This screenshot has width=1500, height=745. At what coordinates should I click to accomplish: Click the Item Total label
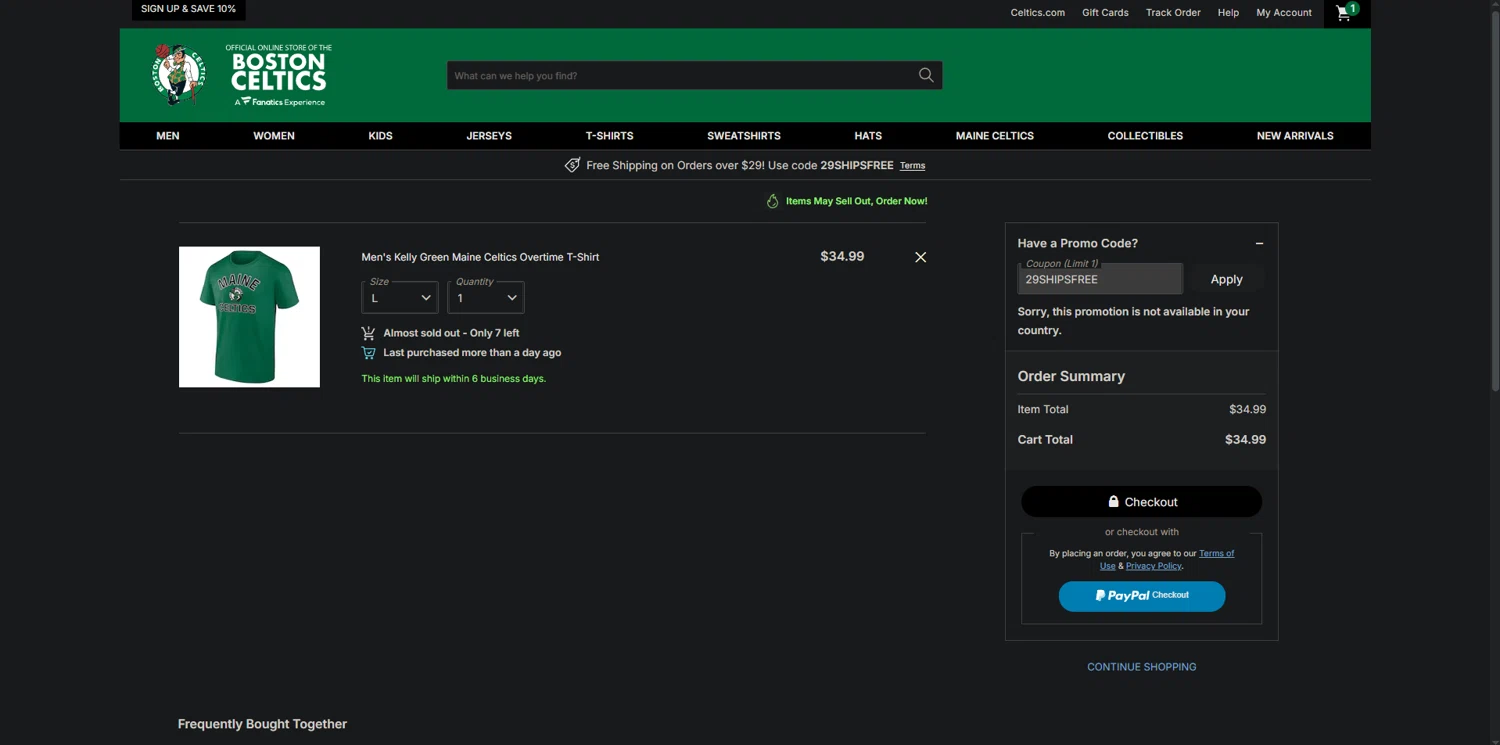point(1043,409)
